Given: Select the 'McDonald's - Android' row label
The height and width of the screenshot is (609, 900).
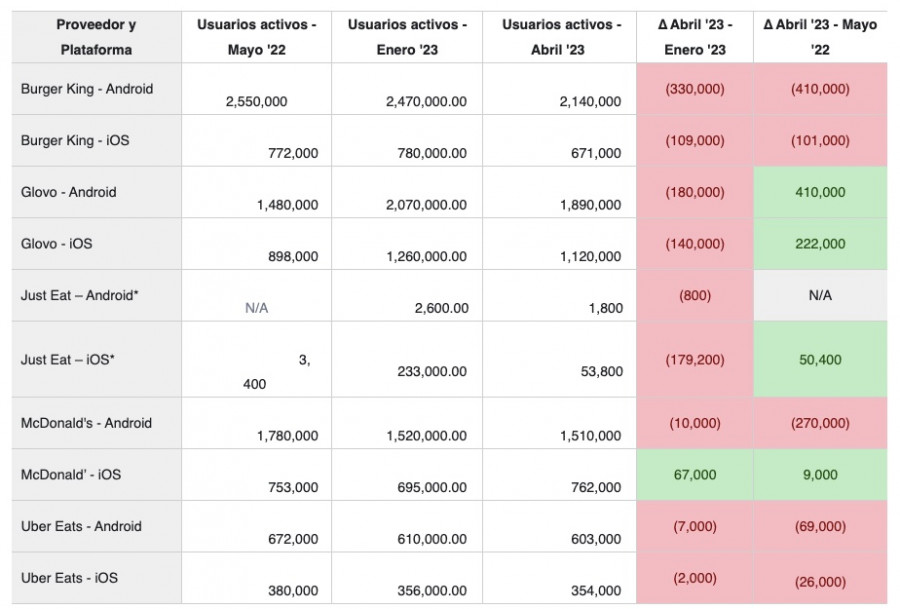Looking at the screenshot, I should pyautogui.click(x=86, y=423).
